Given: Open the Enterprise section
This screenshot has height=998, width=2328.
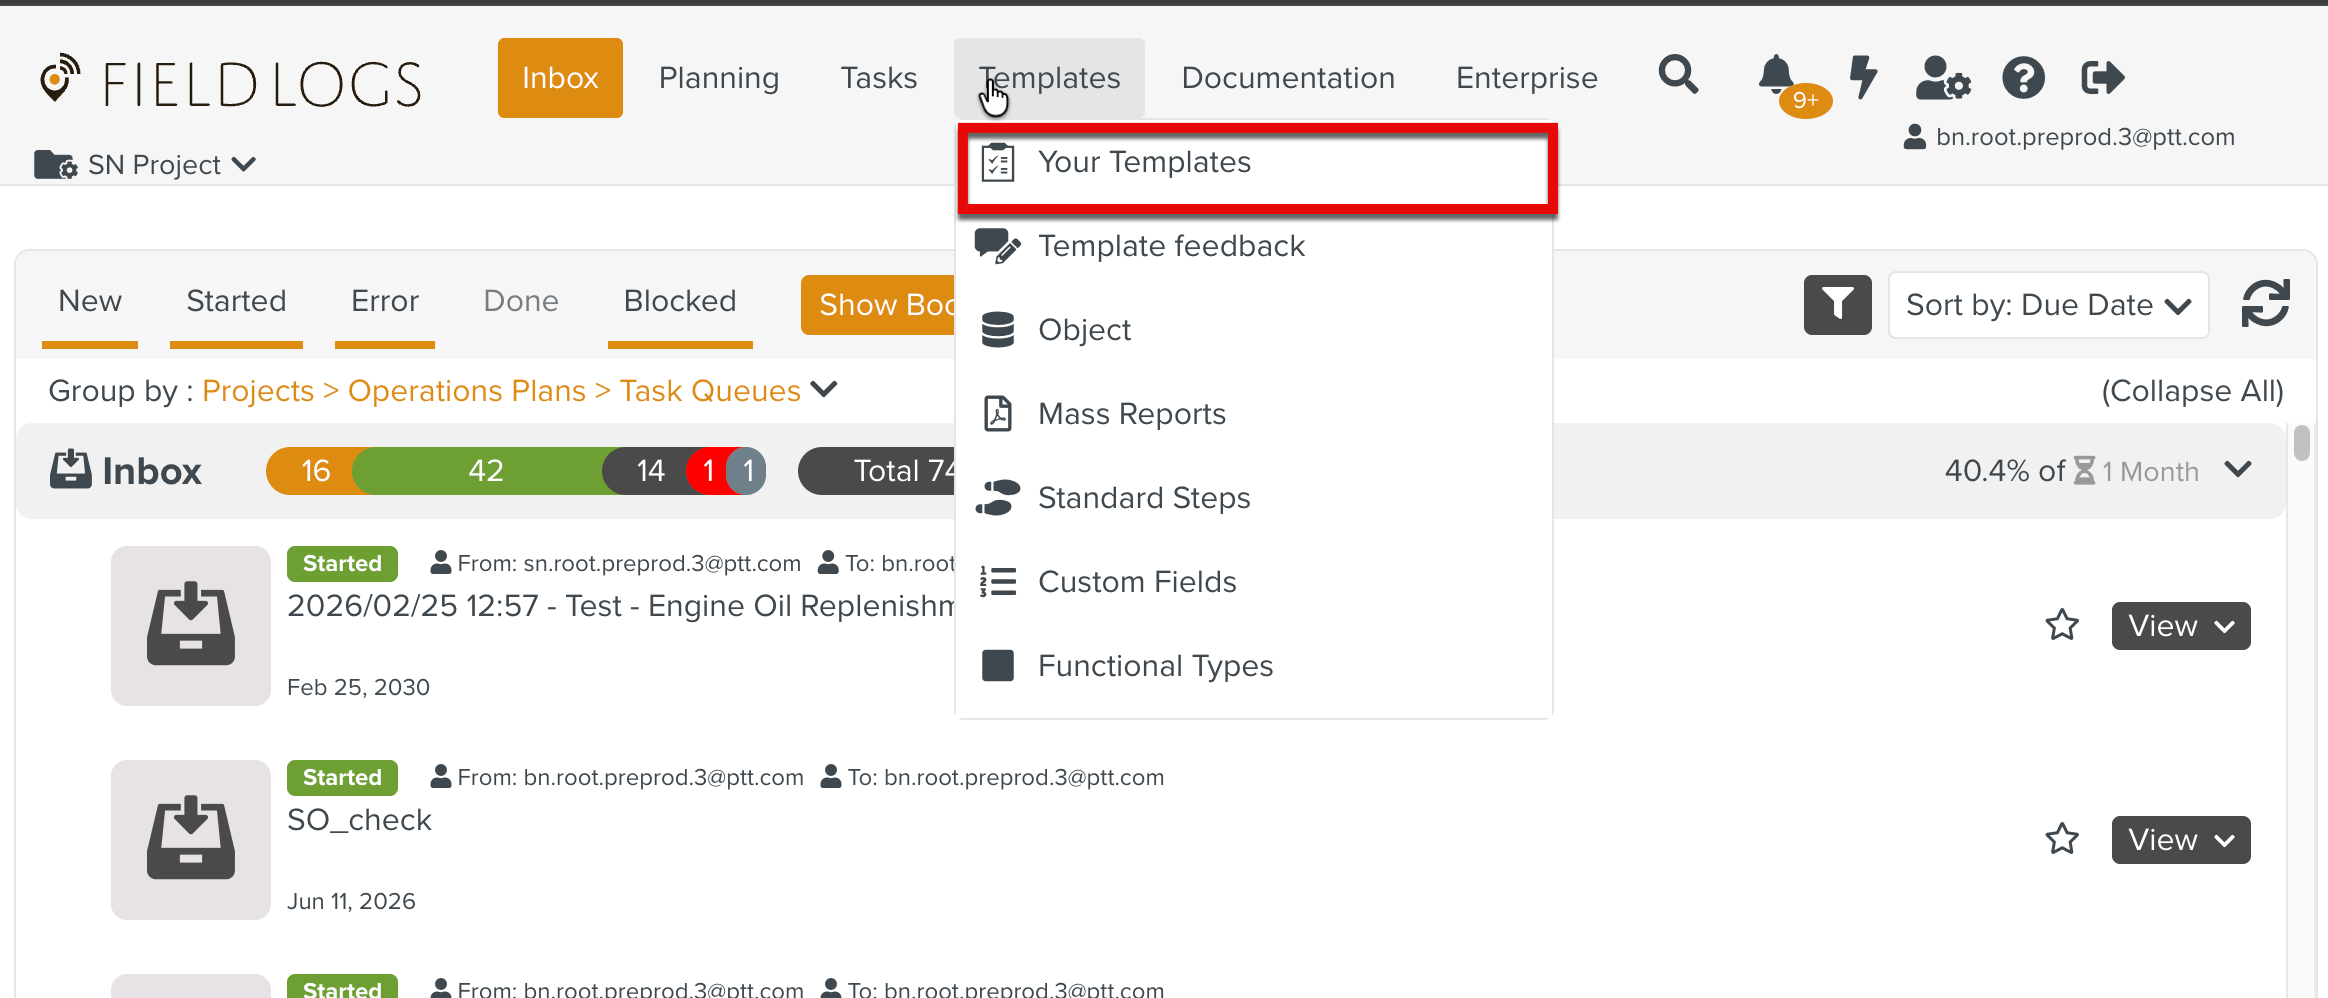Looking at the screenshot, I should tap(1526, 78).
